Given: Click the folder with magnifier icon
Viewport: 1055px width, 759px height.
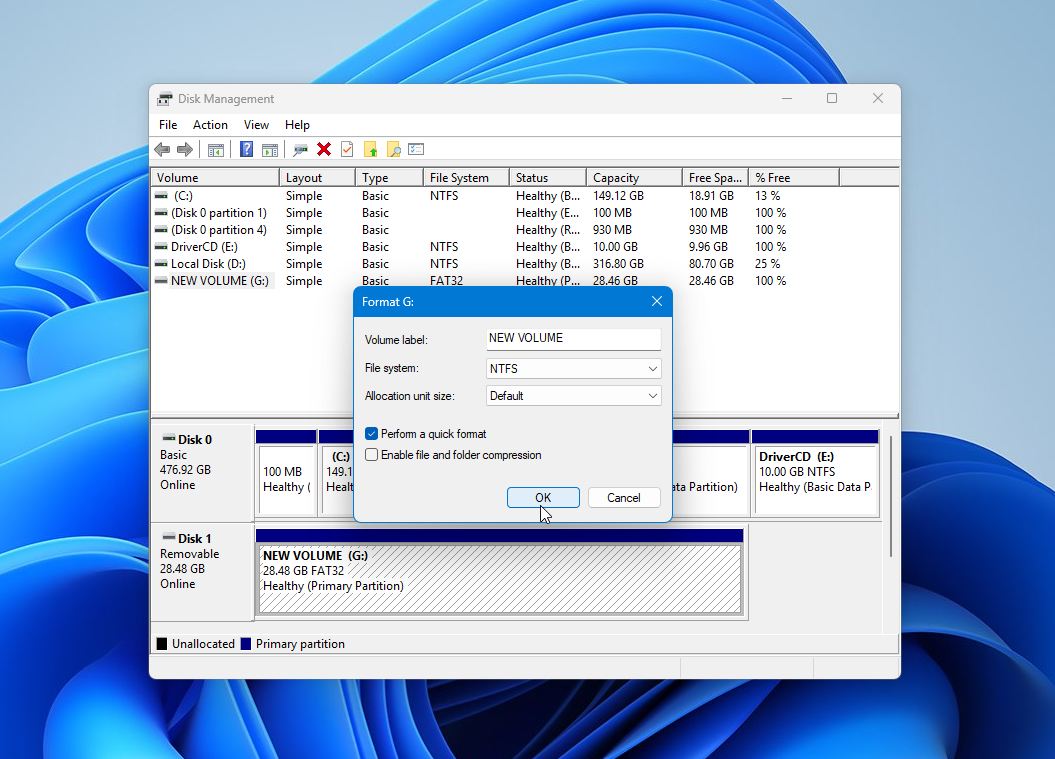Looking at the screenshot, I should [394, 149].
